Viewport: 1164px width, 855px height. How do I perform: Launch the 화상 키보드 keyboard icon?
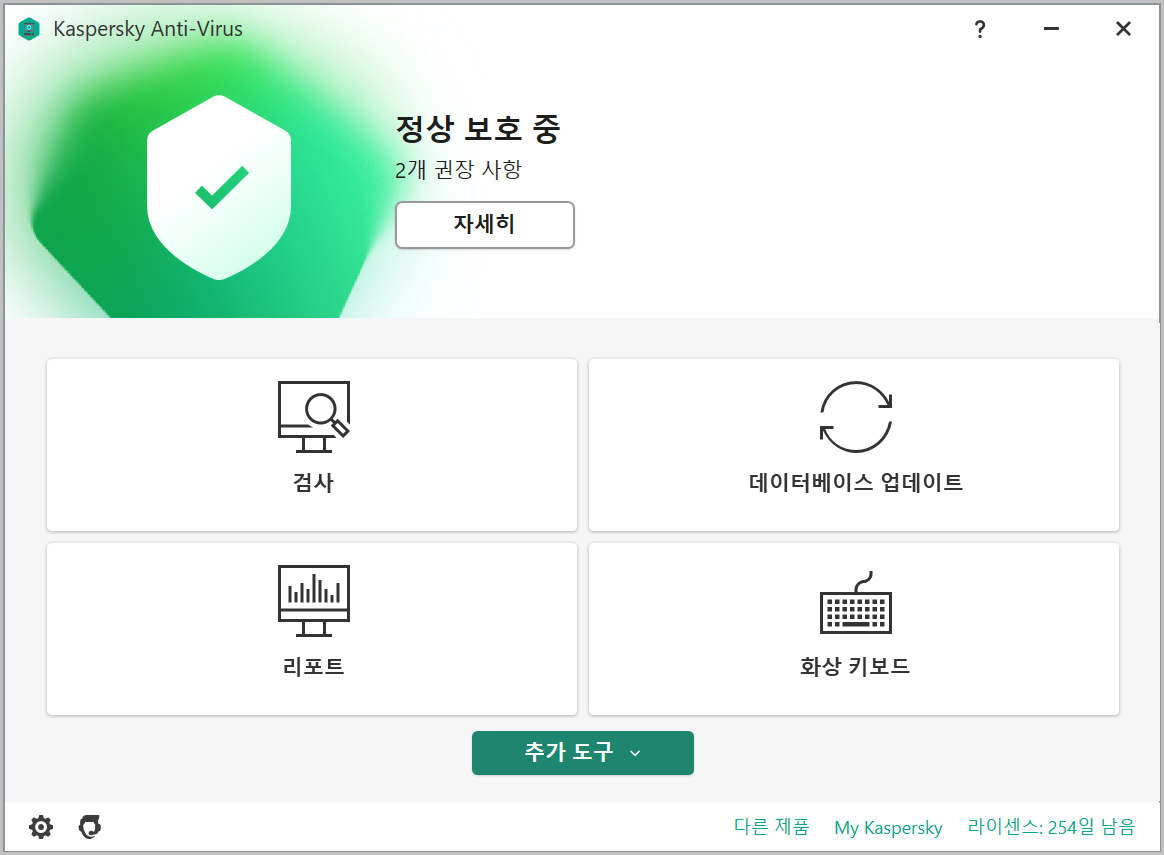pos(855,603)
